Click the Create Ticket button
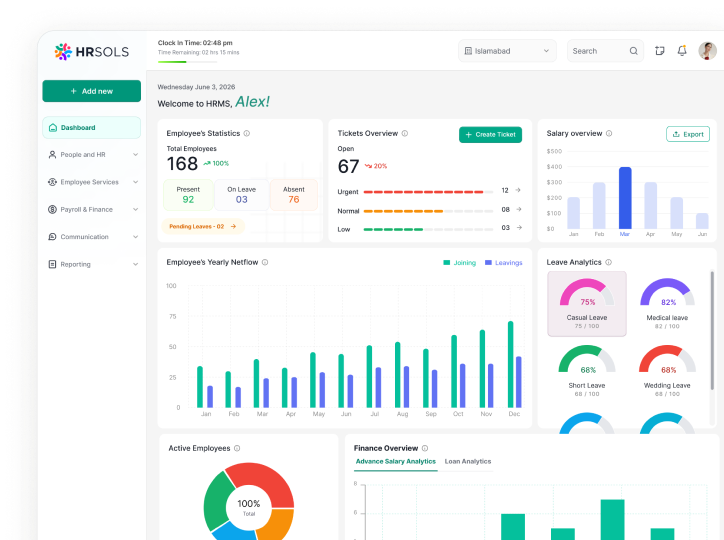 490,135
